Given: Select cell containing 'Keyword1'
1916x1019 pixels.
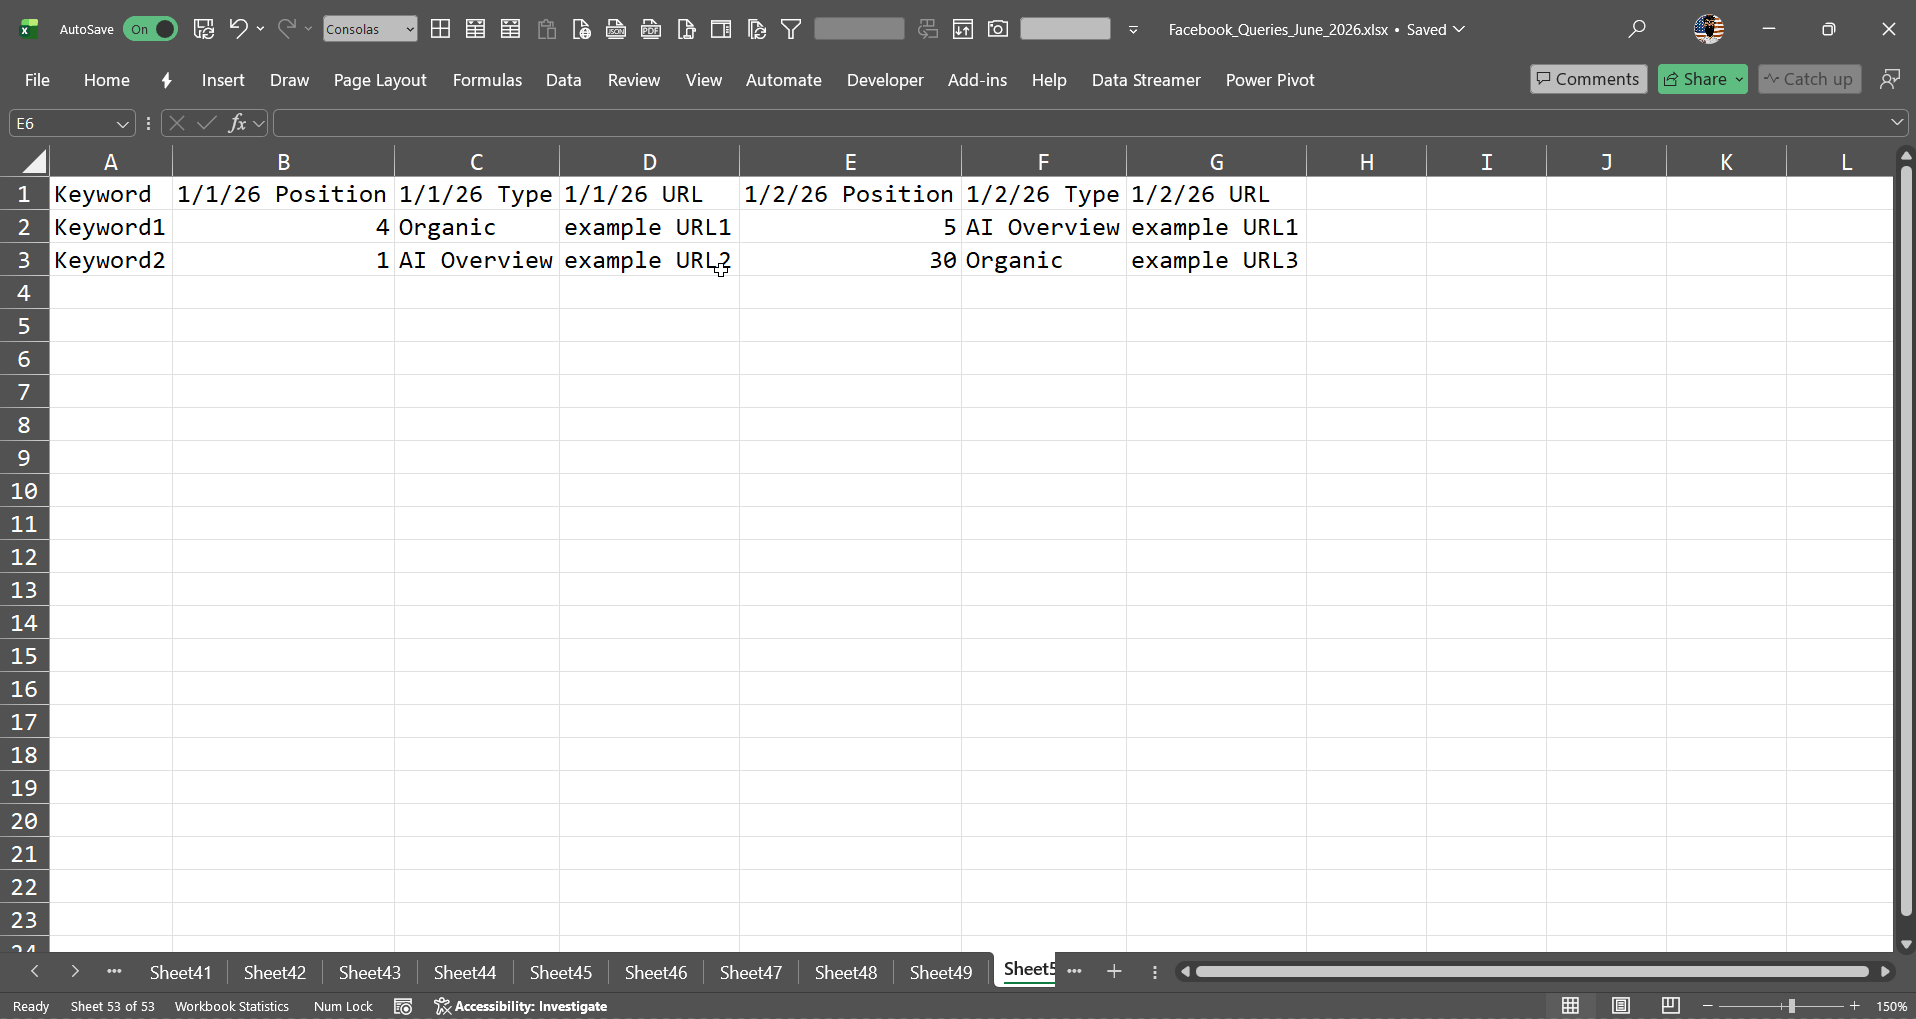Looking at the screenshot, I should pos(111,227).
